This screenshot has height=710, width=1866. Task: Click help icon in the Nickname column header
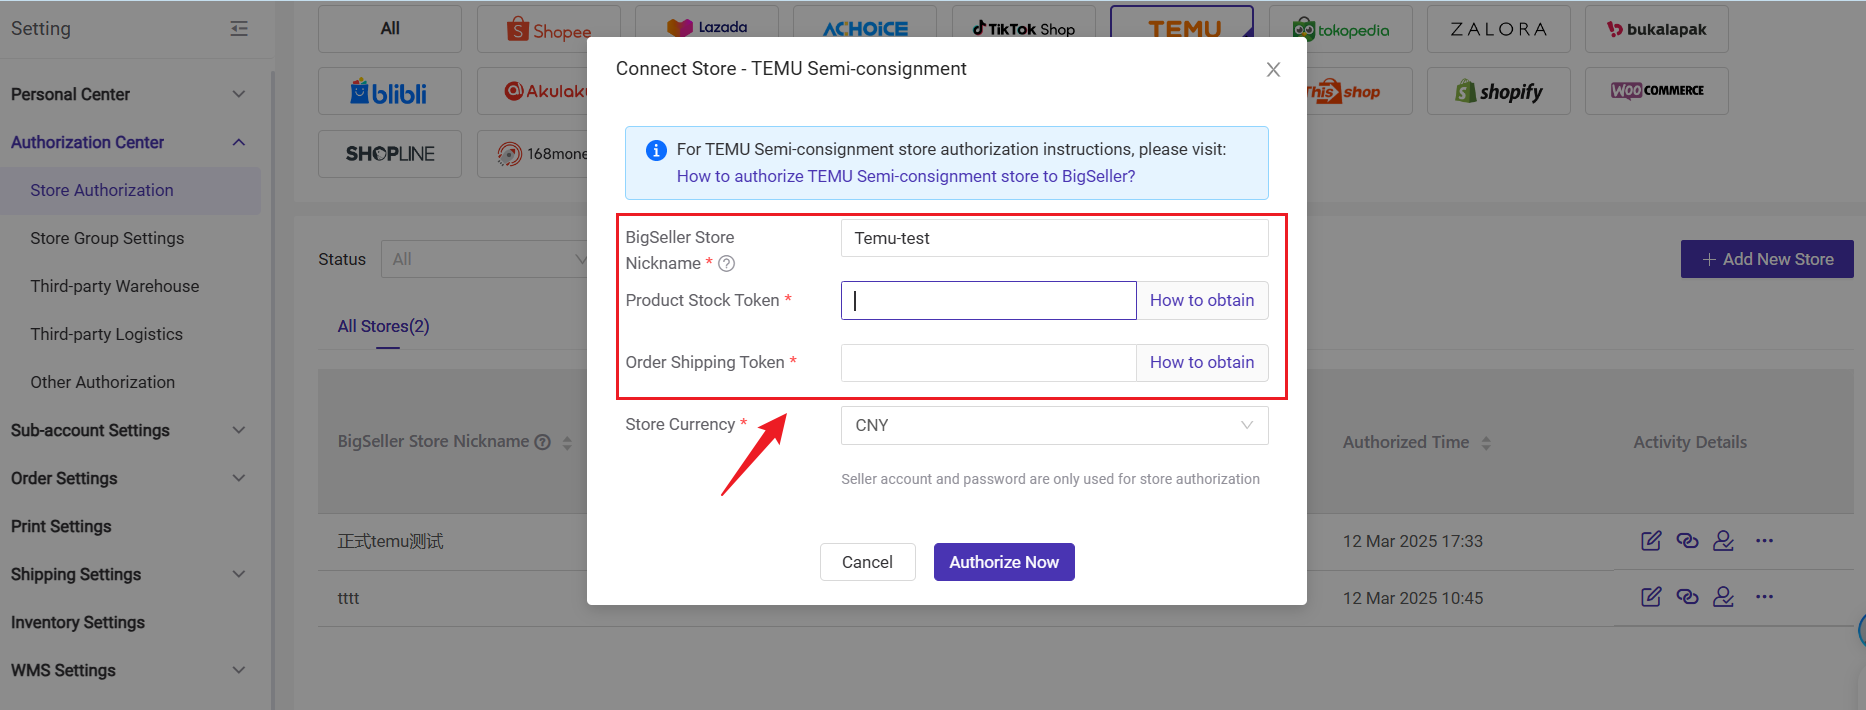coord(543,442)
